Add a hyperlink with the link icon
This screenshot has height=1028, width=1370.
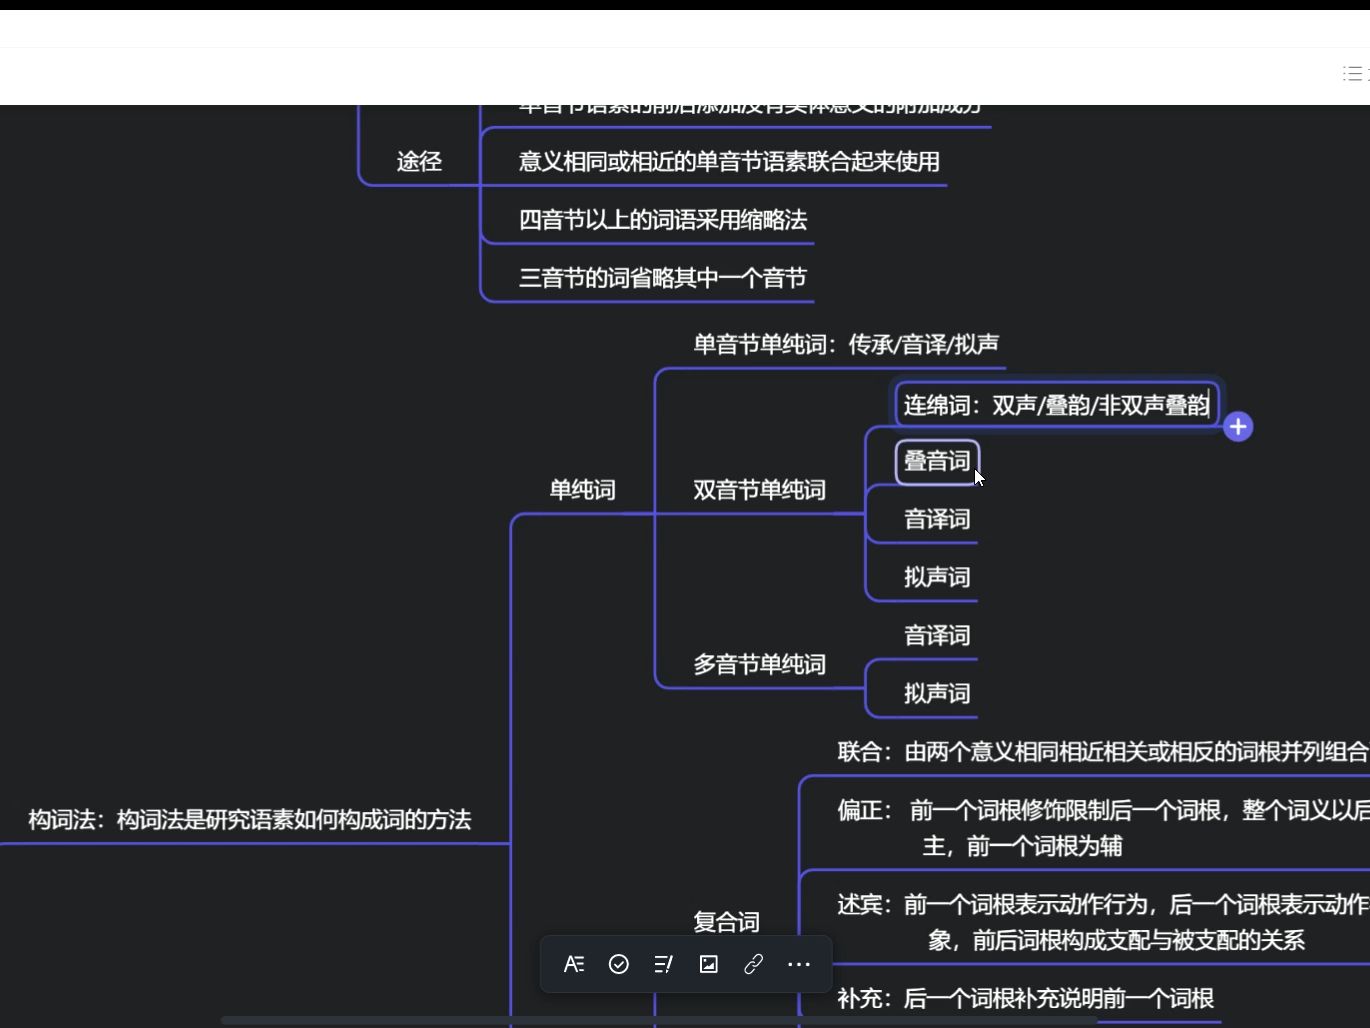(x=753, y=964)
